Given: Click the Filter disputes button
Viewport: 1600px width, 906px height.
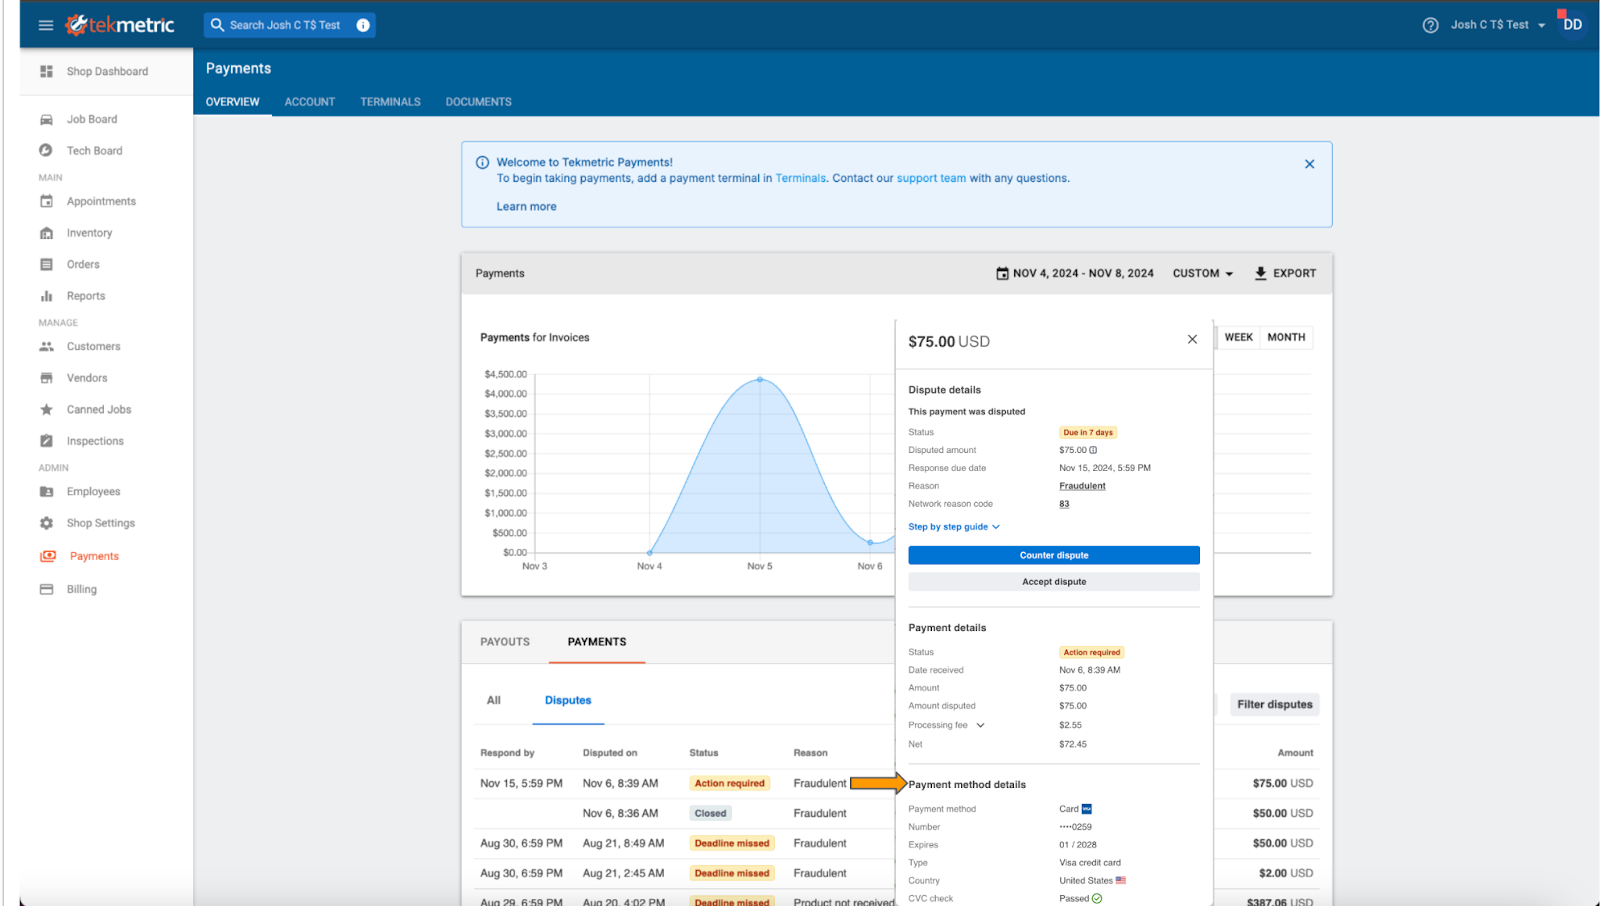Looking at the screenshot, I should click(x=1275, y=705).
